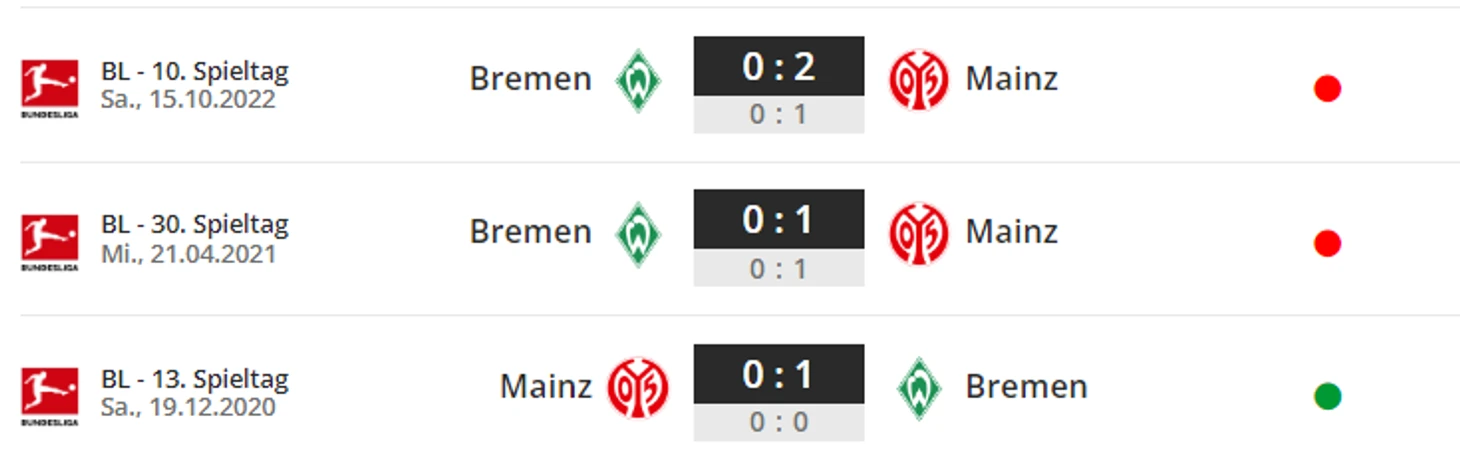Open 'BL - 30. Spieltag' matchday link
Image resolution: width=1460 pixels, height=455 pixels.
pos(195,225)
